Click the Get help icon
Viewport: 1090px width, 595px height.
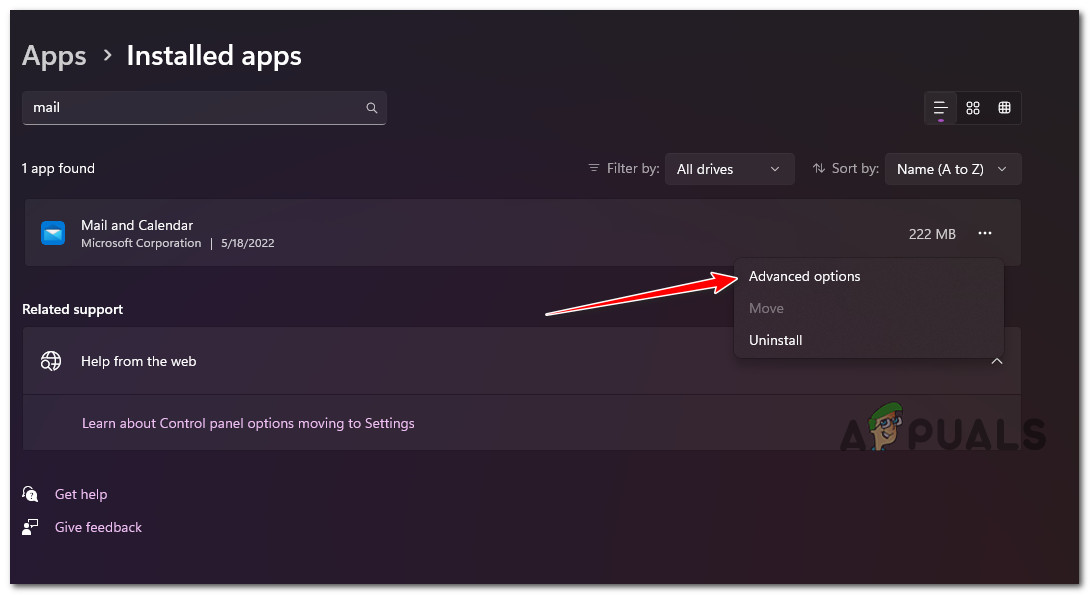31,494
